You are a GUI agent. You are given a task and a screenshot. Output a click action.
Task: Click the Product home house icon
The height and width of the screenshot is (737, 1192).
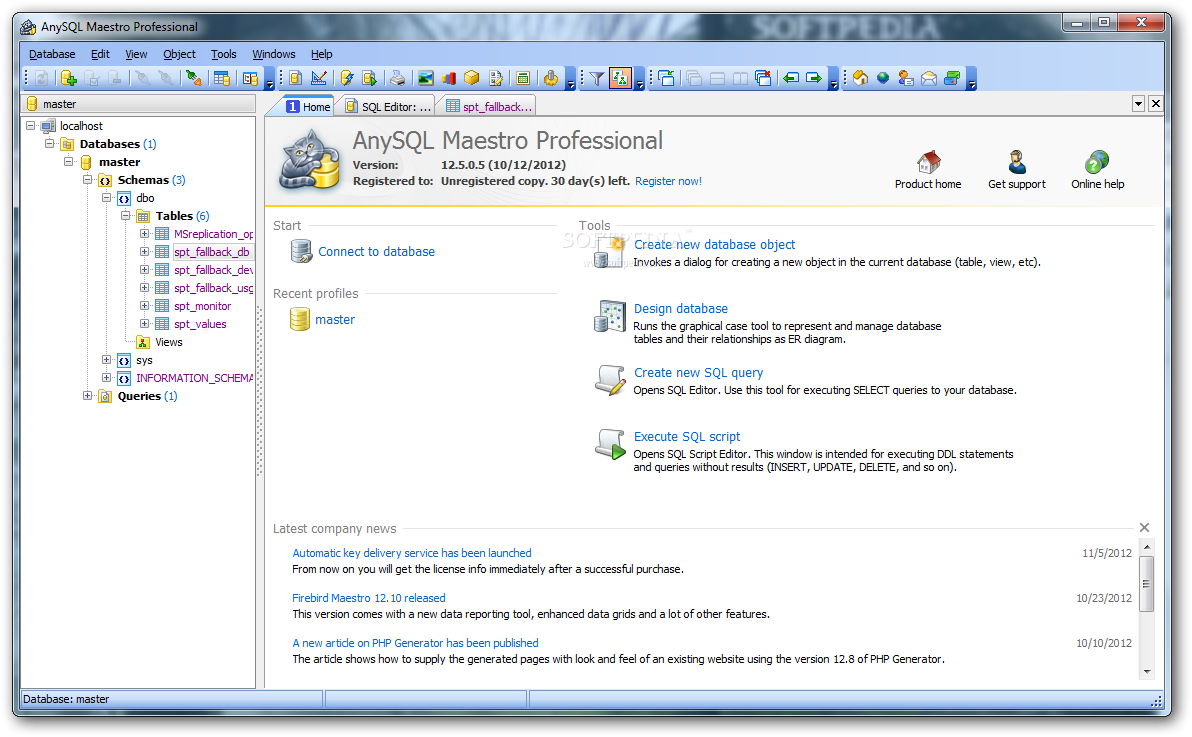(928, 162)
